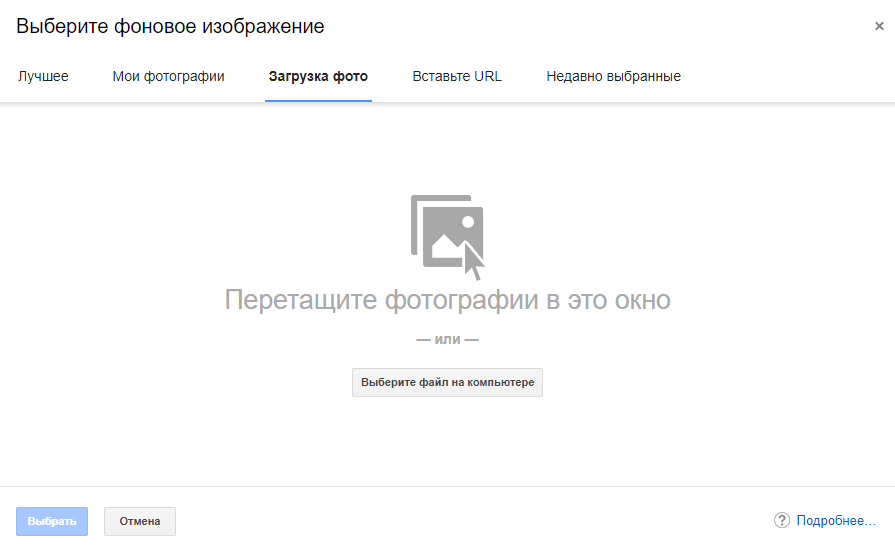This screenshot has width=895, height=553.
Task: Open the Лучшее tab
Action: [x=43, y=76]
